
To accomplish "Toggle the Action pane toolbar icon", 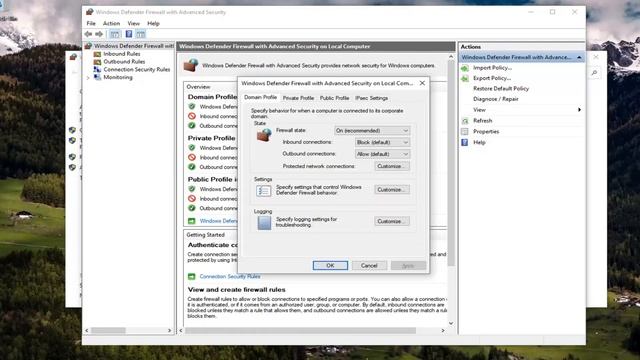I will point(141,34).
